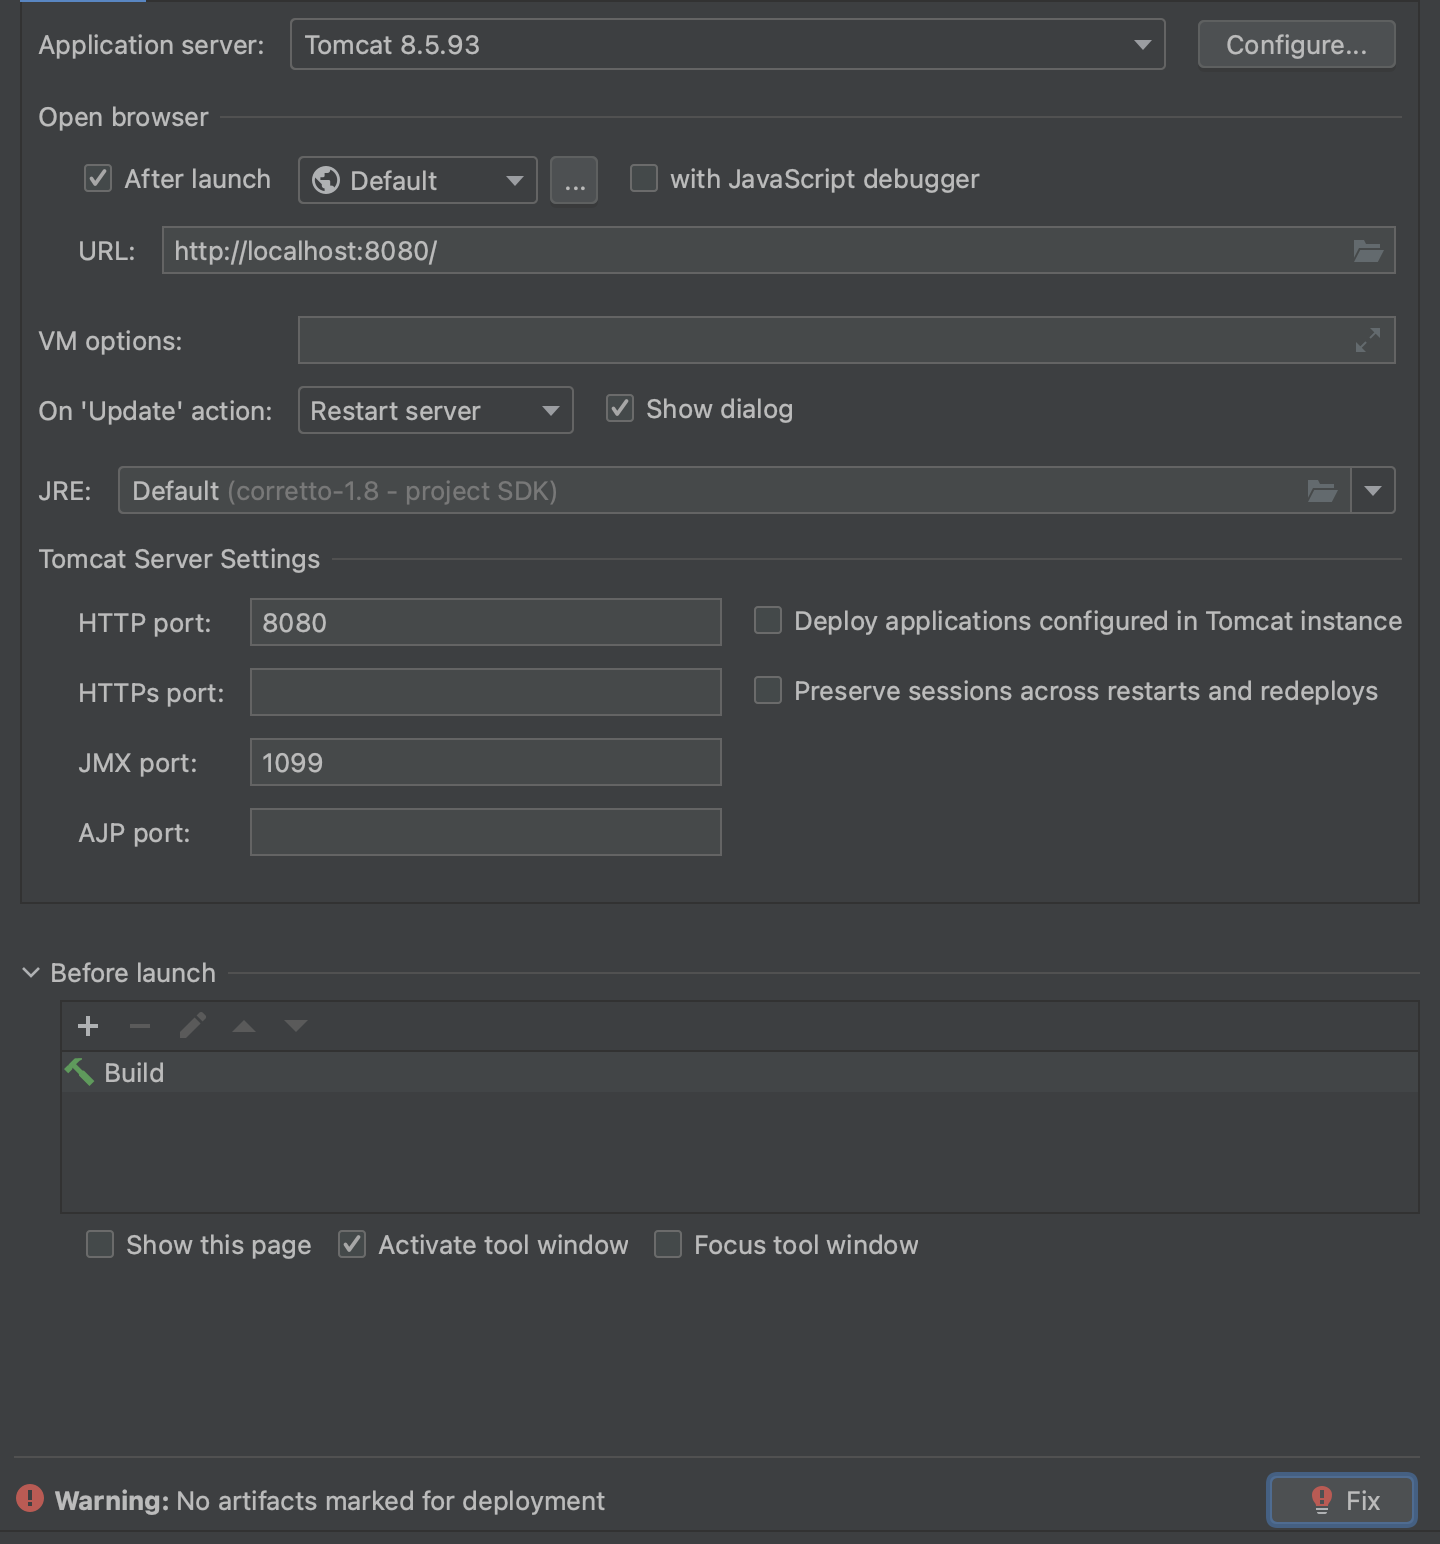The height and width of the screenshot is (1544, 1440).
Task: Click the red warning icon
Action: pyautogui.click(x=30, y=1498)
